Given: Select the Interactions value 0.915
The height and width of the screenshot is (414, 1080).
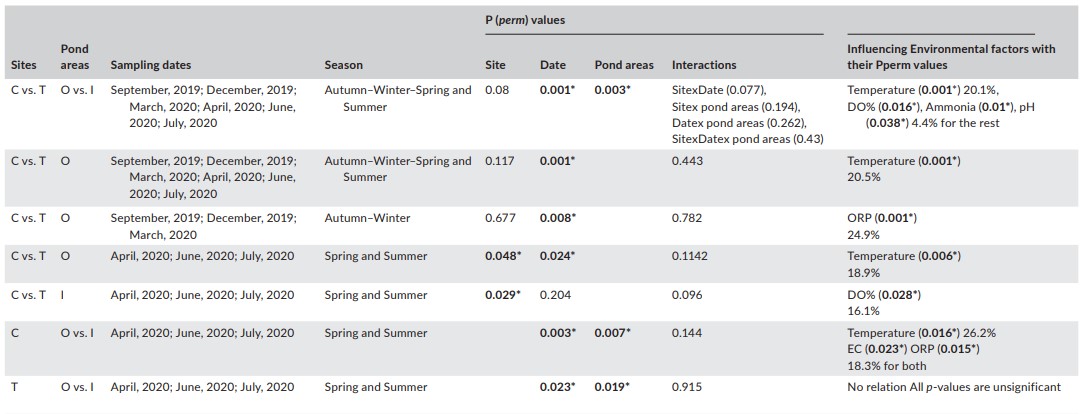Looking at the screenshot, I should tap(686, 387).
